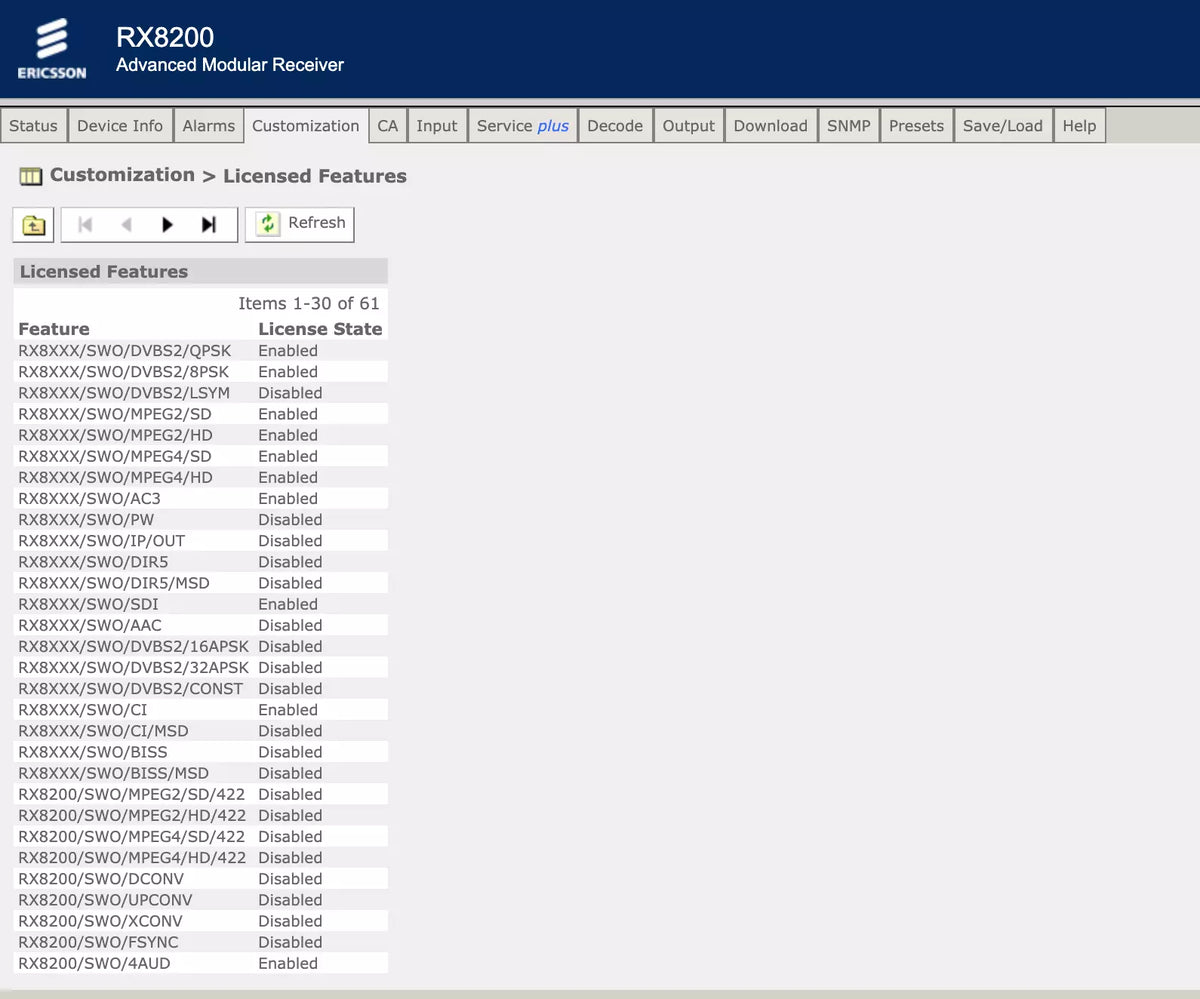Select RX8XXX/SWO/DVBS2/8PSK row

[x=200, y=372]
